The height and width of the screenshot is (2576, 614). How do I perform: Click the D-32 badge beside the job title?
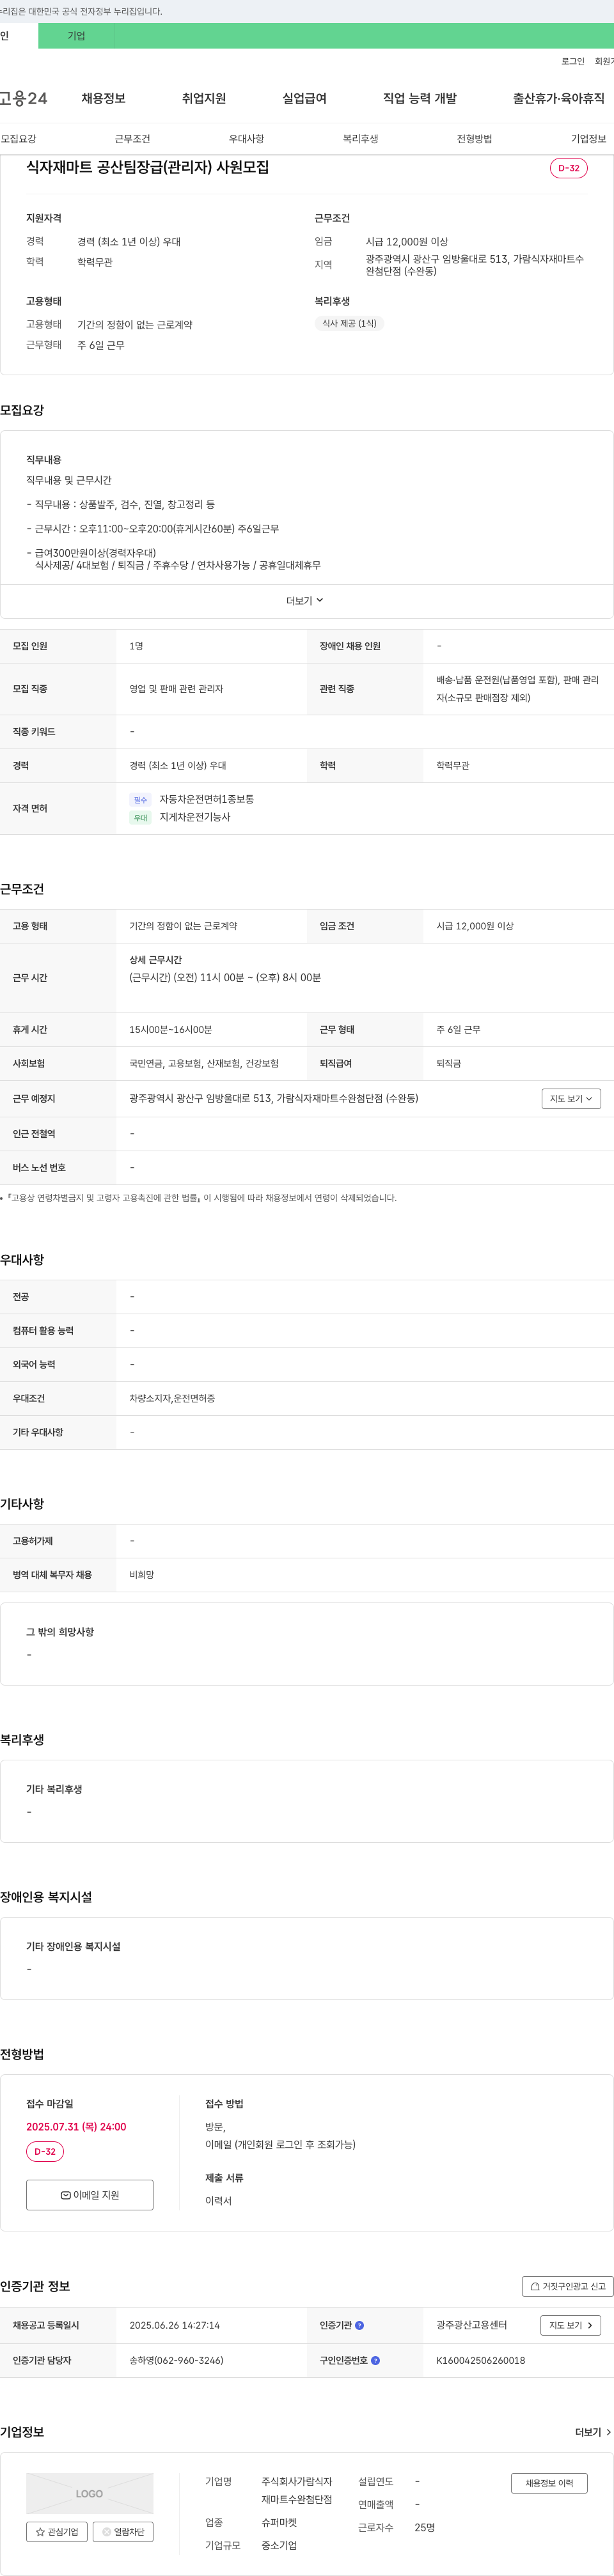568,168
